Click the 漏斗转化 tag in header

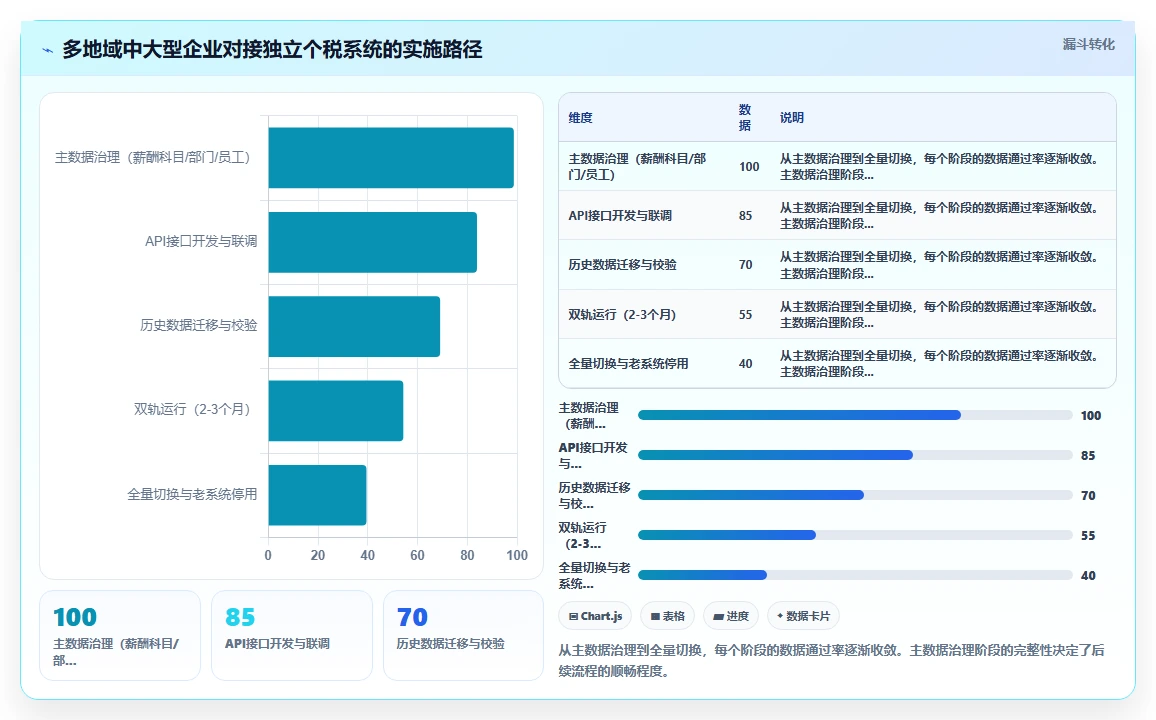coord(1088,44)
